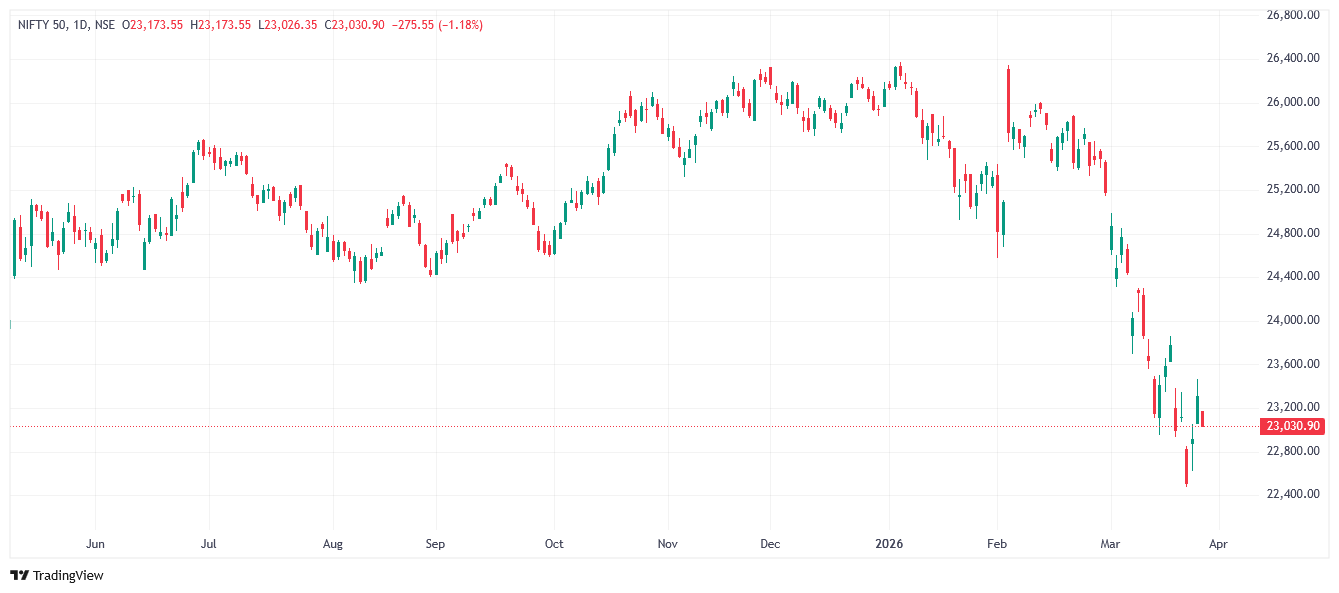Click the TradingView logo icon

19,575
